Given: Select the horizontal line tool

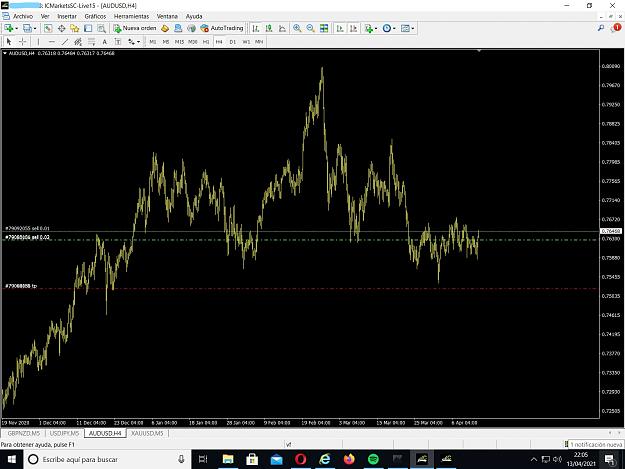Looking at the screenshot, I should [x=51, y=41].
